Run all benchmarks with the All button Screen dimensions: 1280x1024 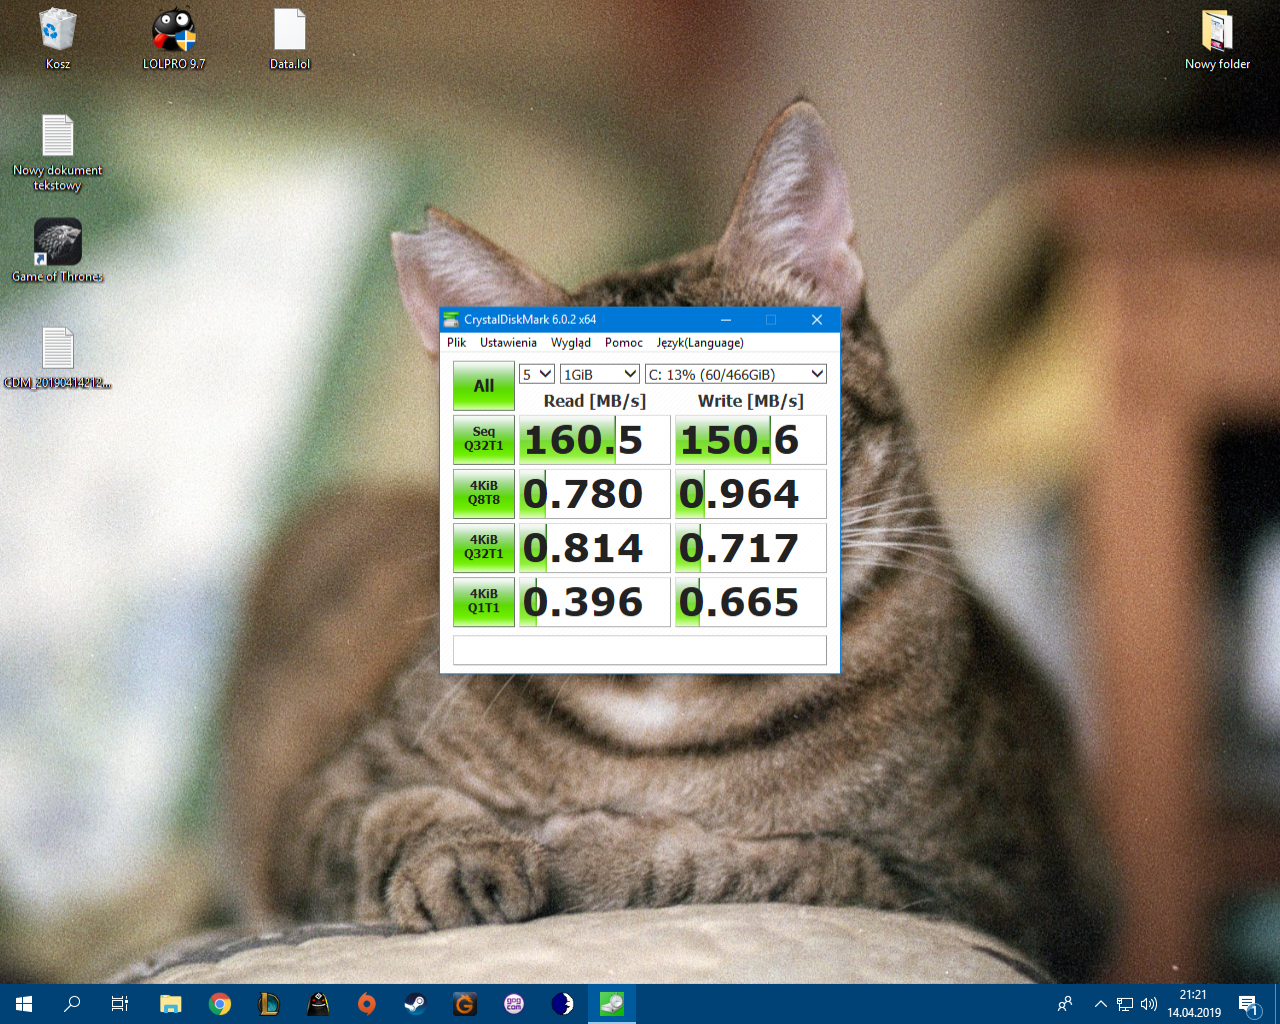(x=484, y=386)
